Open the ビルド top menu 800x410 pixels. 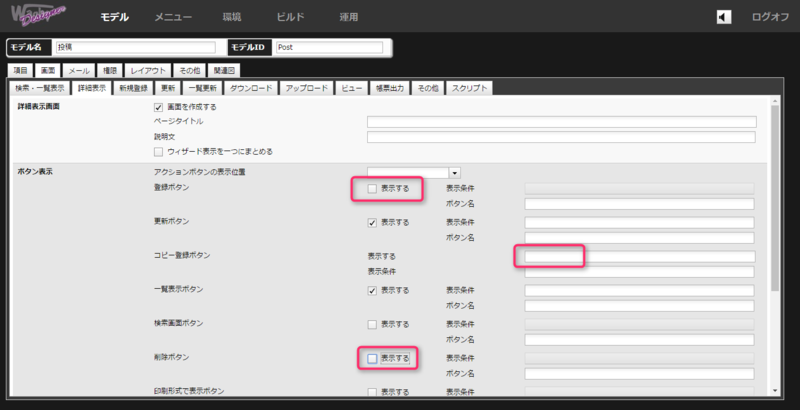tap(290, 17)
